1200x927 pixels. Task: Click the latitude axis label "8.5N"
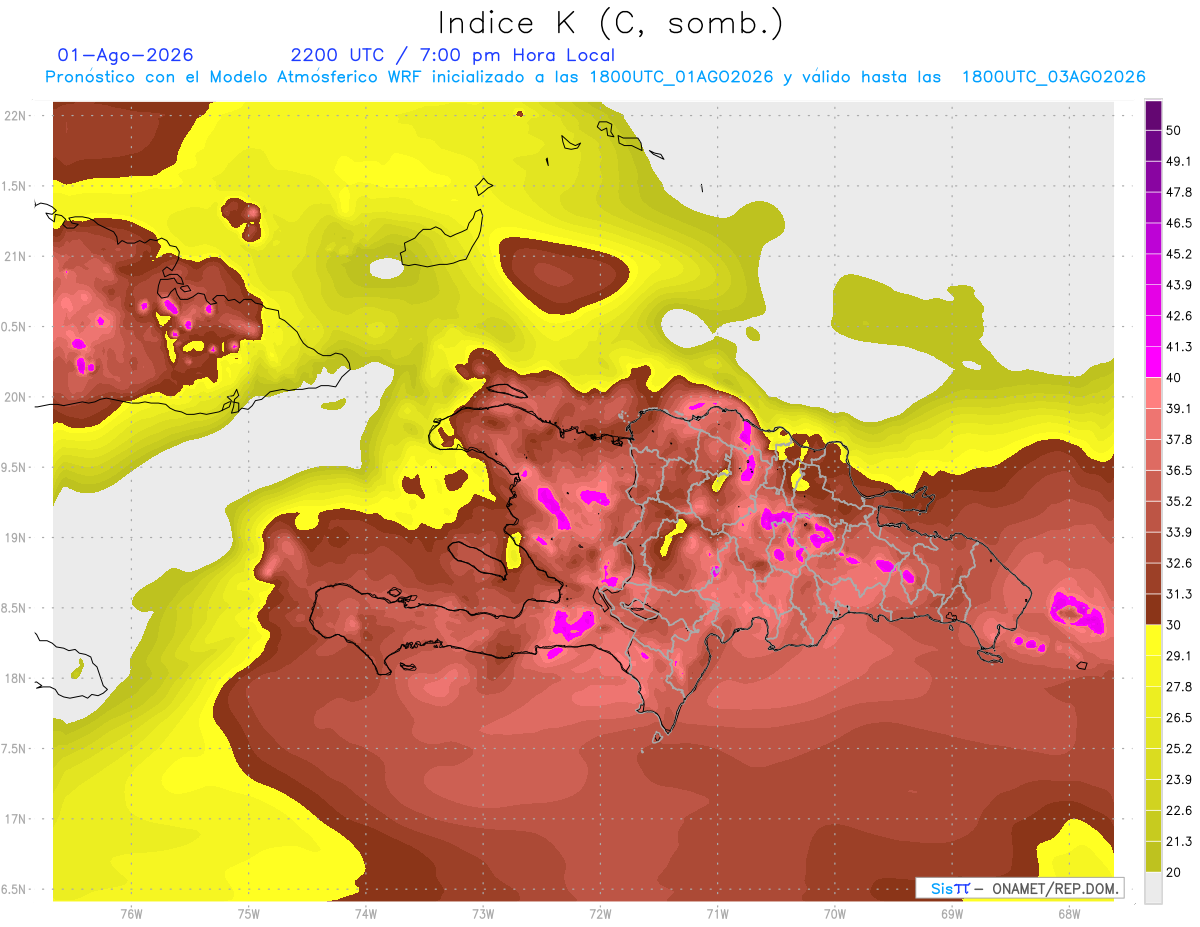click(15, 608)
